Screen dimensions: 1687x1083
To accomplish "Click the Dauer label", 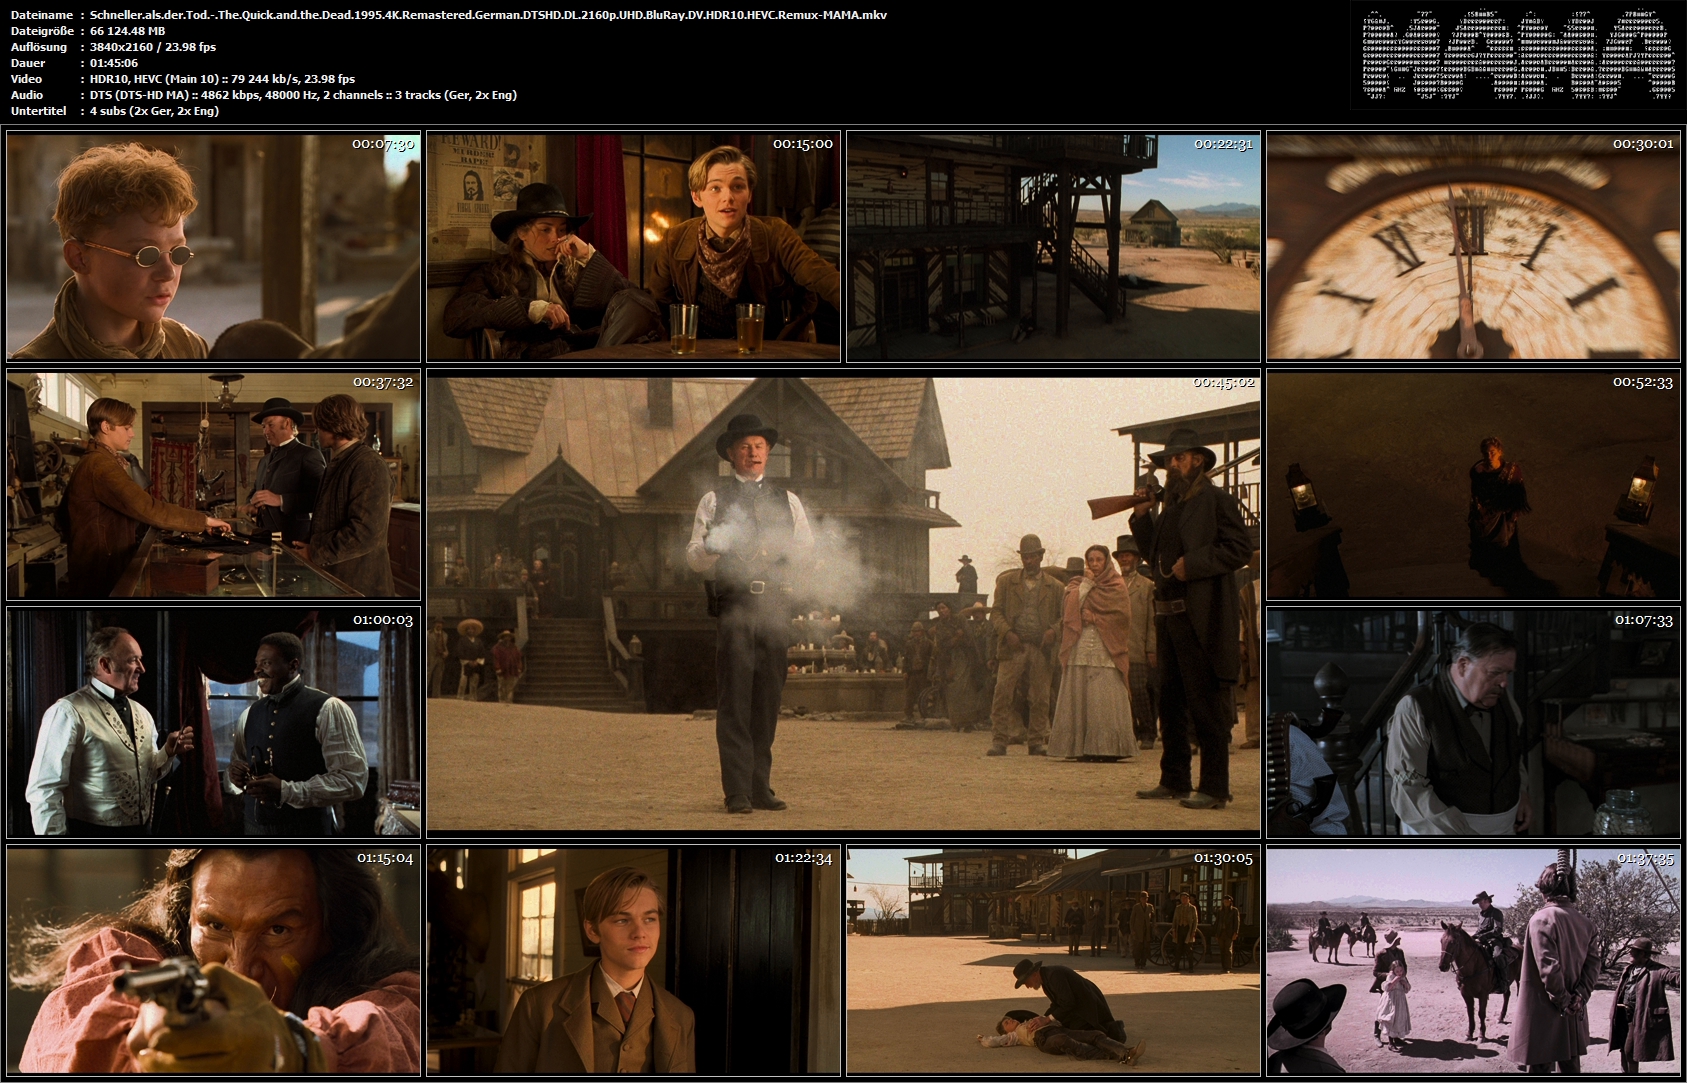I will [x=28, y=63].
